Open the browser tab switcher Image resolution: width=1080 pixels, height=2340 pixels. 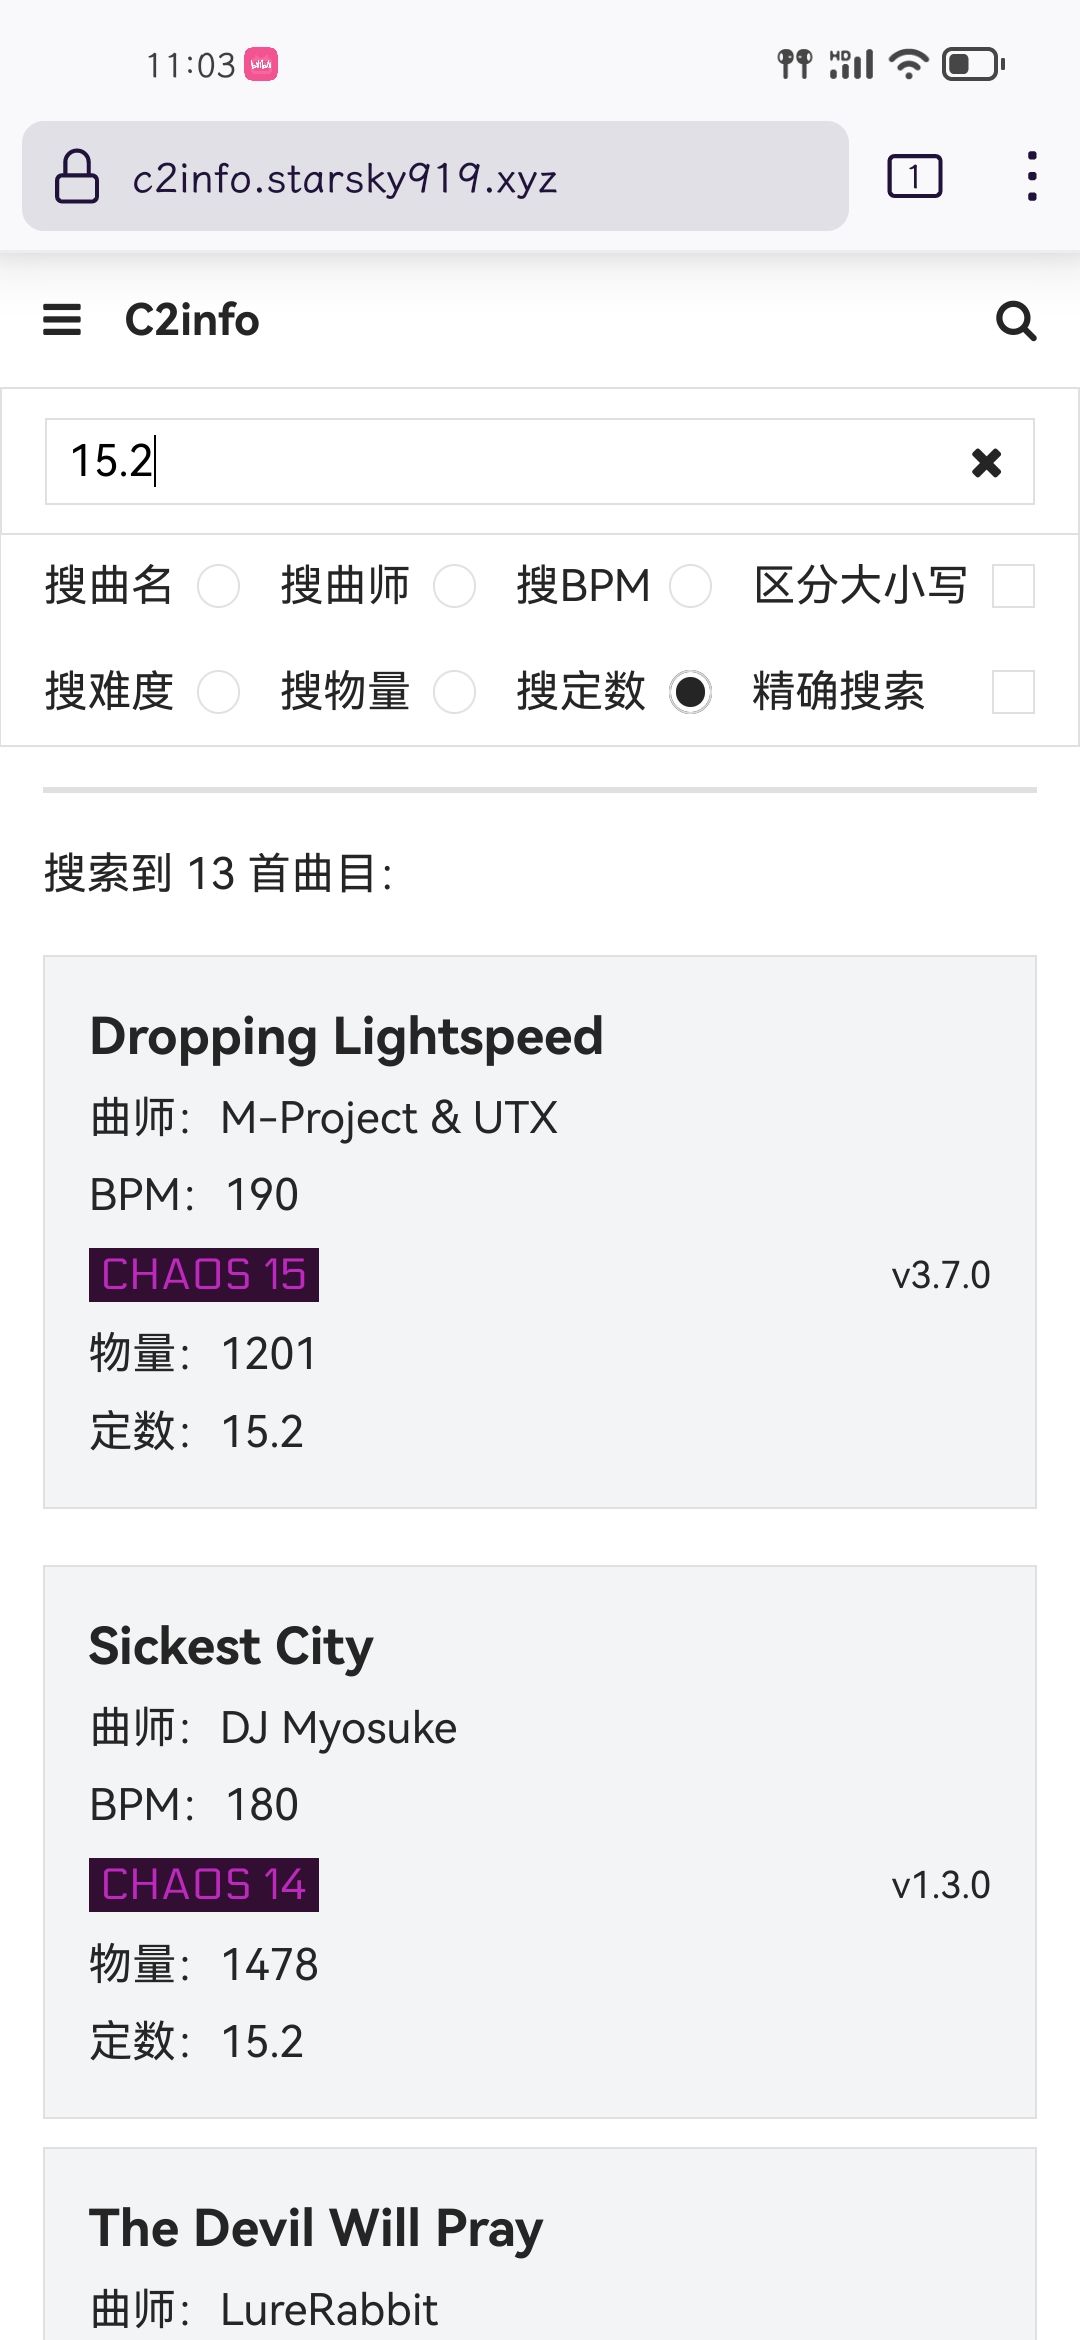point(914,177)
